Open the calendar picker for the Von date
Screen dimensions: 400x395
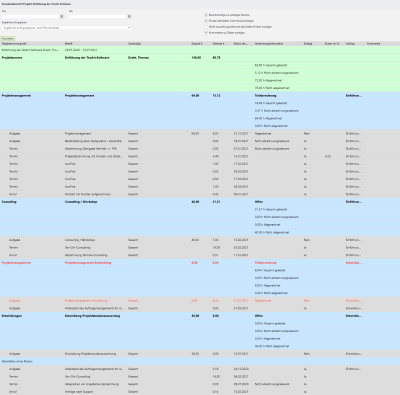pos(62,16)
